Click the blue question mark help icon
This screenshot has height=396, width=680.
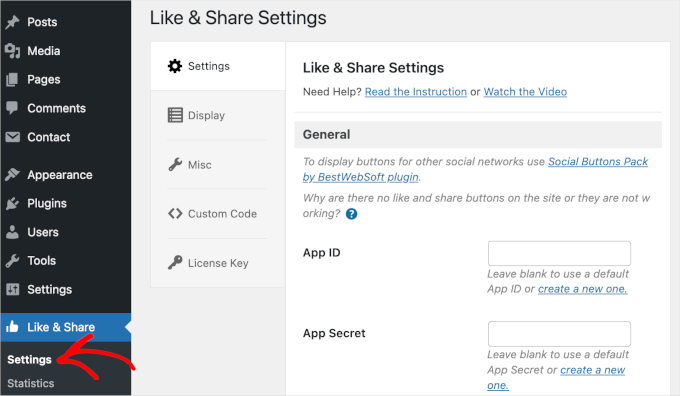[351, 214]
